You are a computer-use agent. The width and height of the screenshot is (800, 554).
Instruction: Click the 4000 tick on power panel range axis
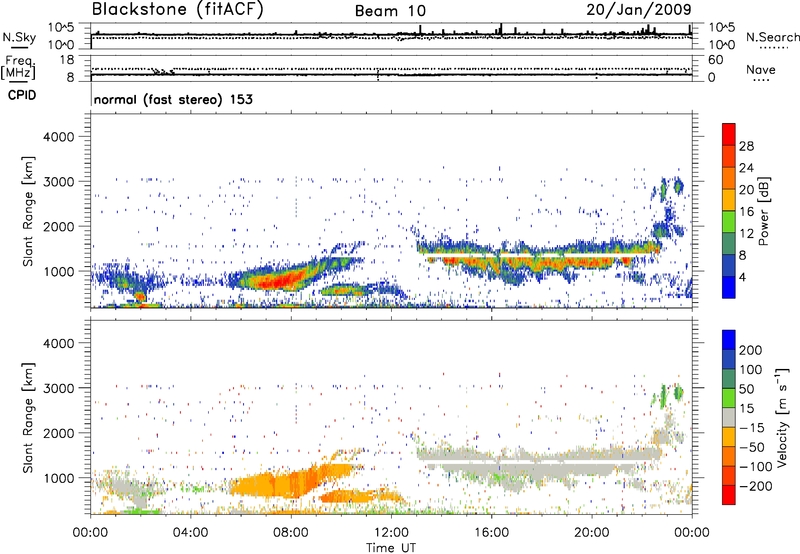(x=58, y=137)
